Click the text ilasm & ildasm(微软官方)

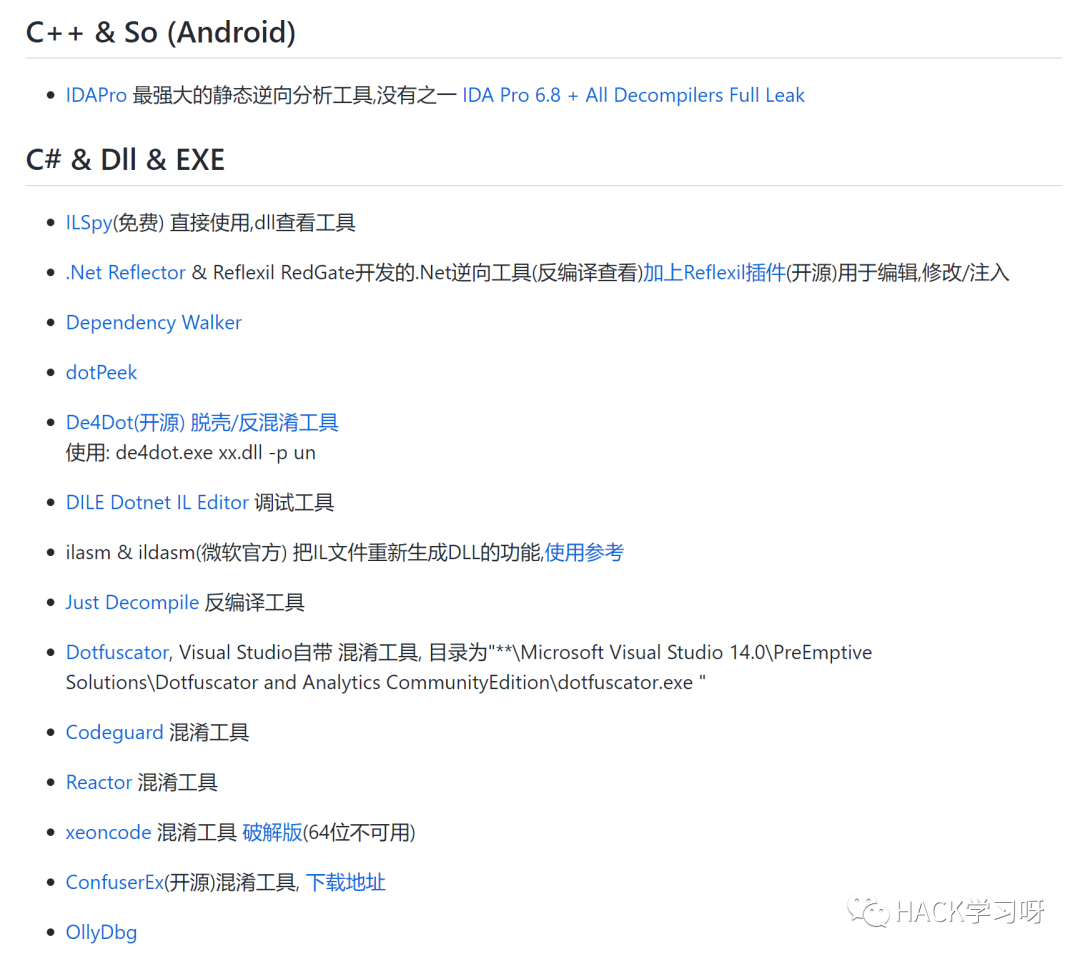(x=176, y=553)
